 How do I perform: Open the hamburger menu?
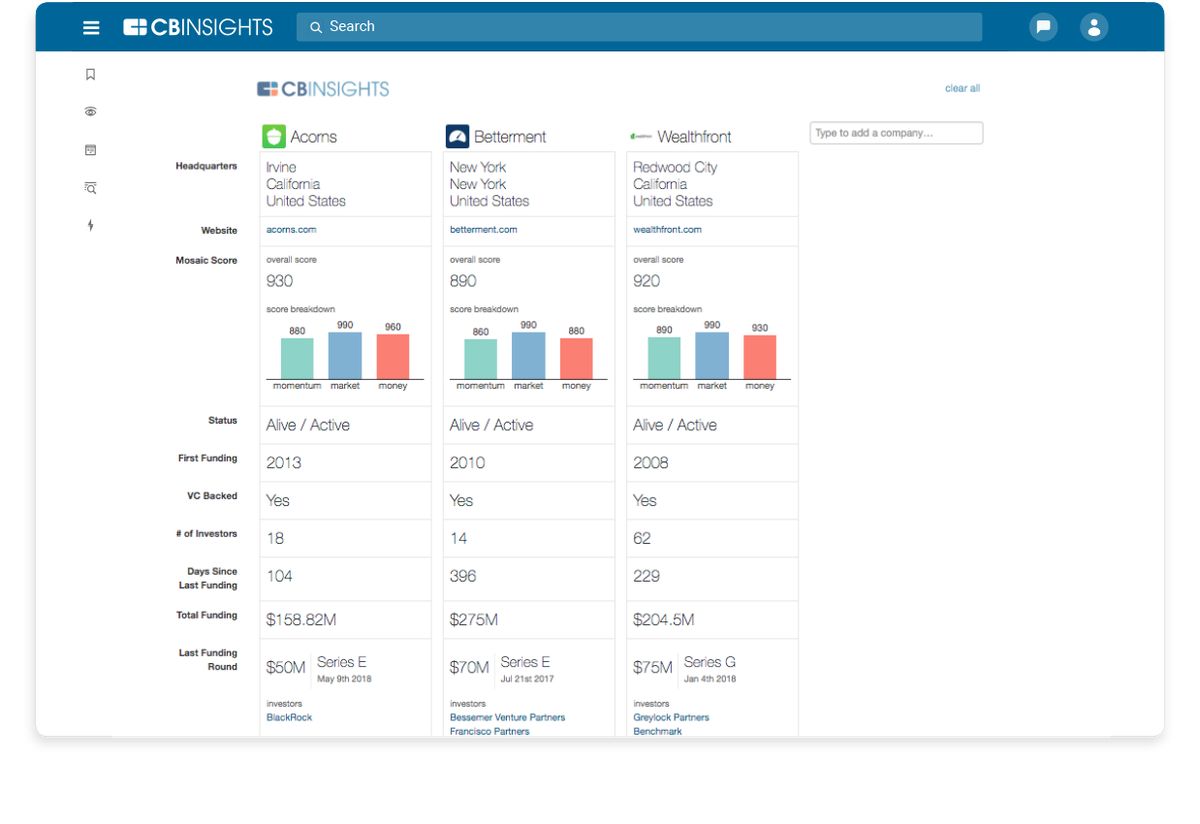tap(91, 28)
